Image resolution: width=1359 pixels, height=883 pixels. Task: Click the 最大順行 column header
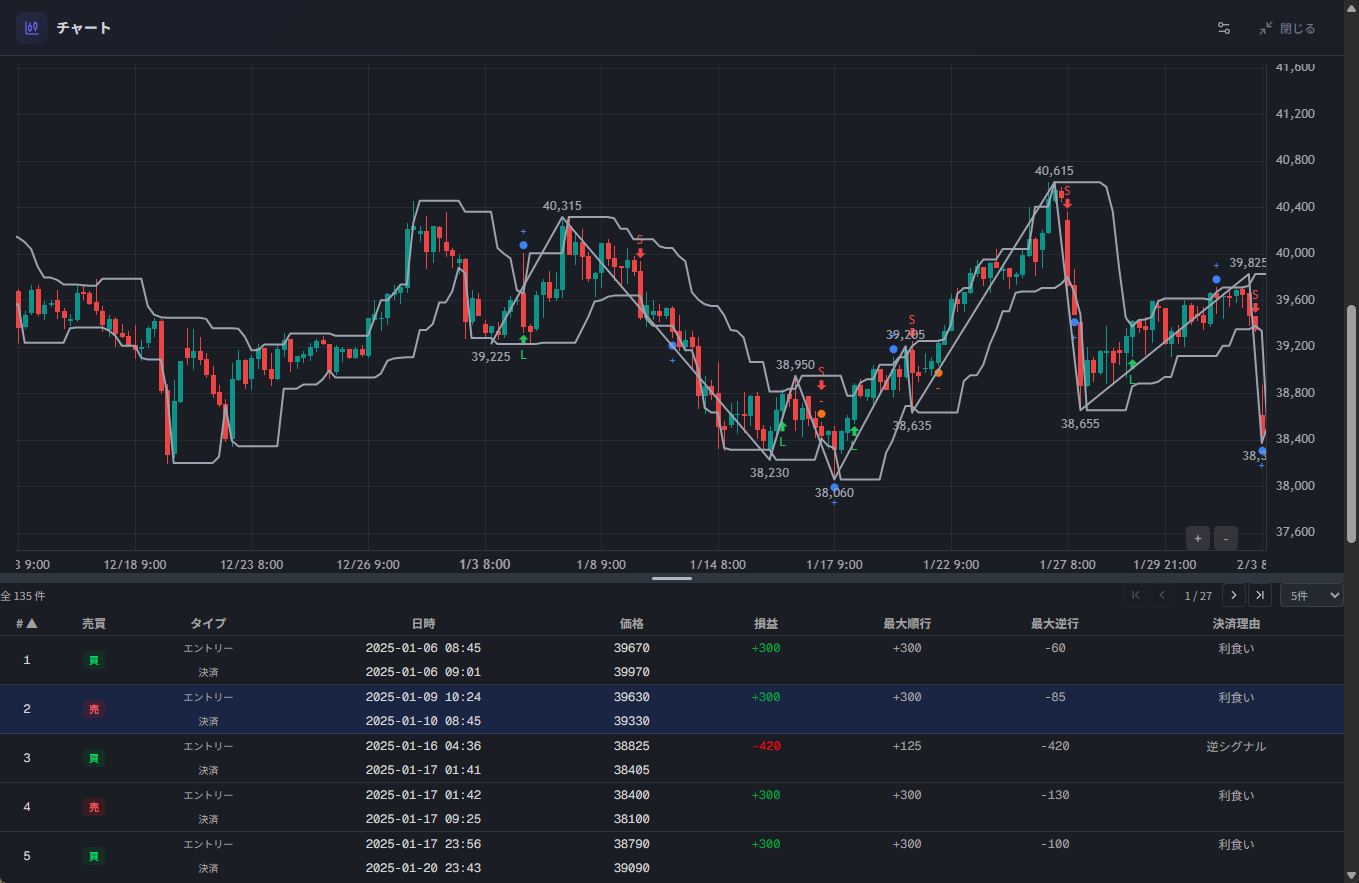(x=907, y=623)
